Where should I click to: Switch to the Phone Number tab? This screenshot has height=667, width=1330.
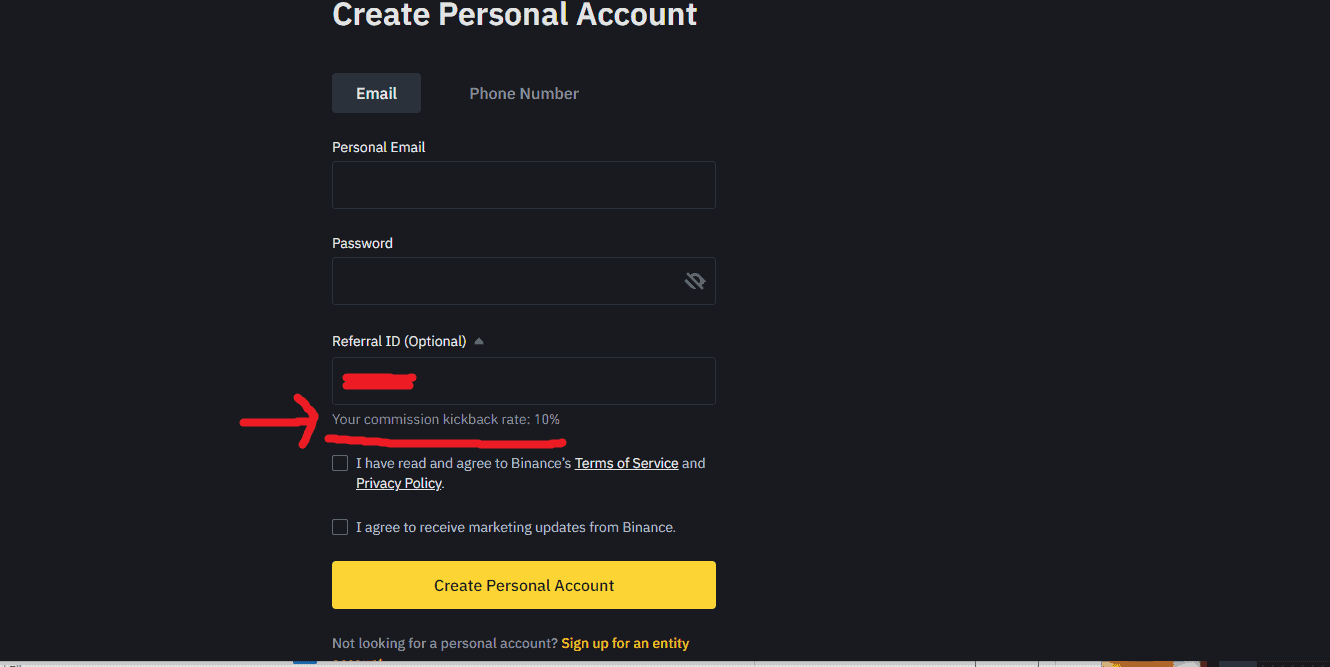(524, 93)
